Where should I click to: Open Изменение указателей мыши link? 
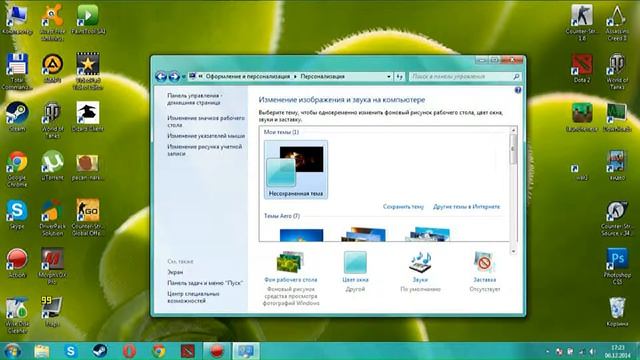pyautogui.click(x=206, y=136)
